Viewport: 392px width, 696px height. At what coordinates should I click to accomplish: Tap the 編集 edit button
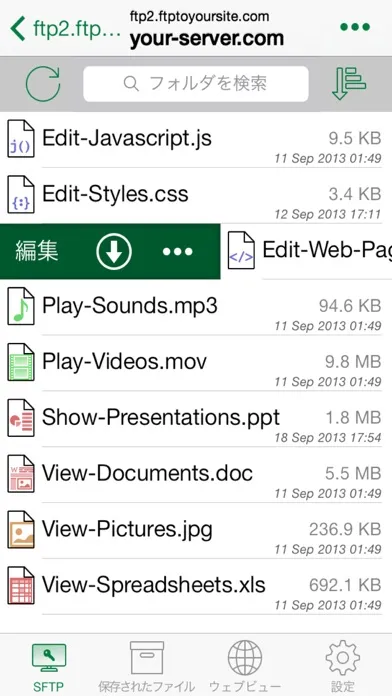pyautogui.click(x=37, y=252)
